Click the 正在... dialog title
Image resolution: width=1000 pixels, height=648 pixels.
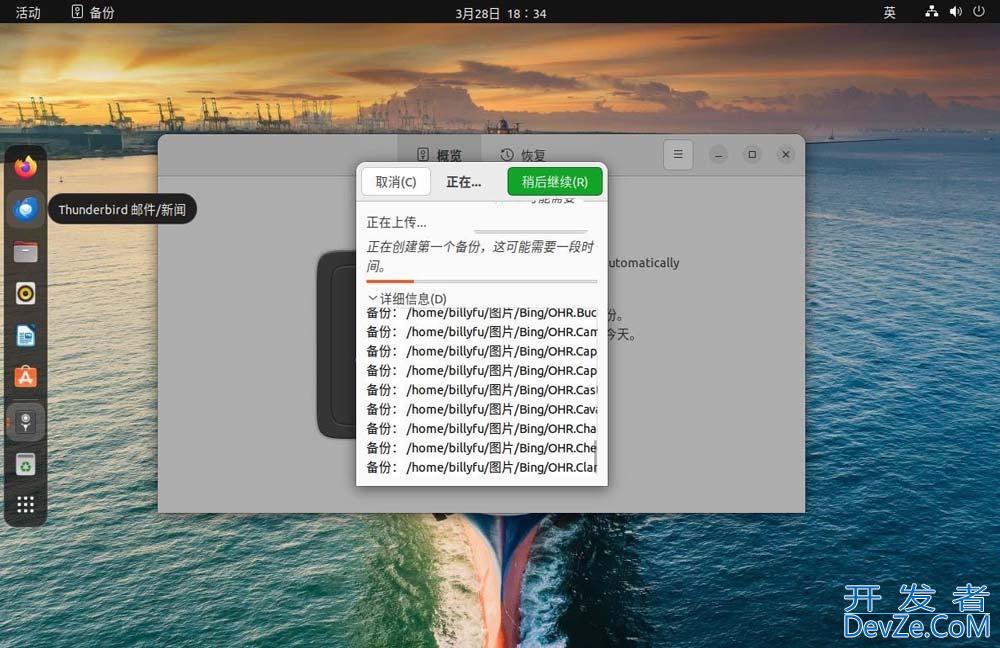[x=464, y=182]
